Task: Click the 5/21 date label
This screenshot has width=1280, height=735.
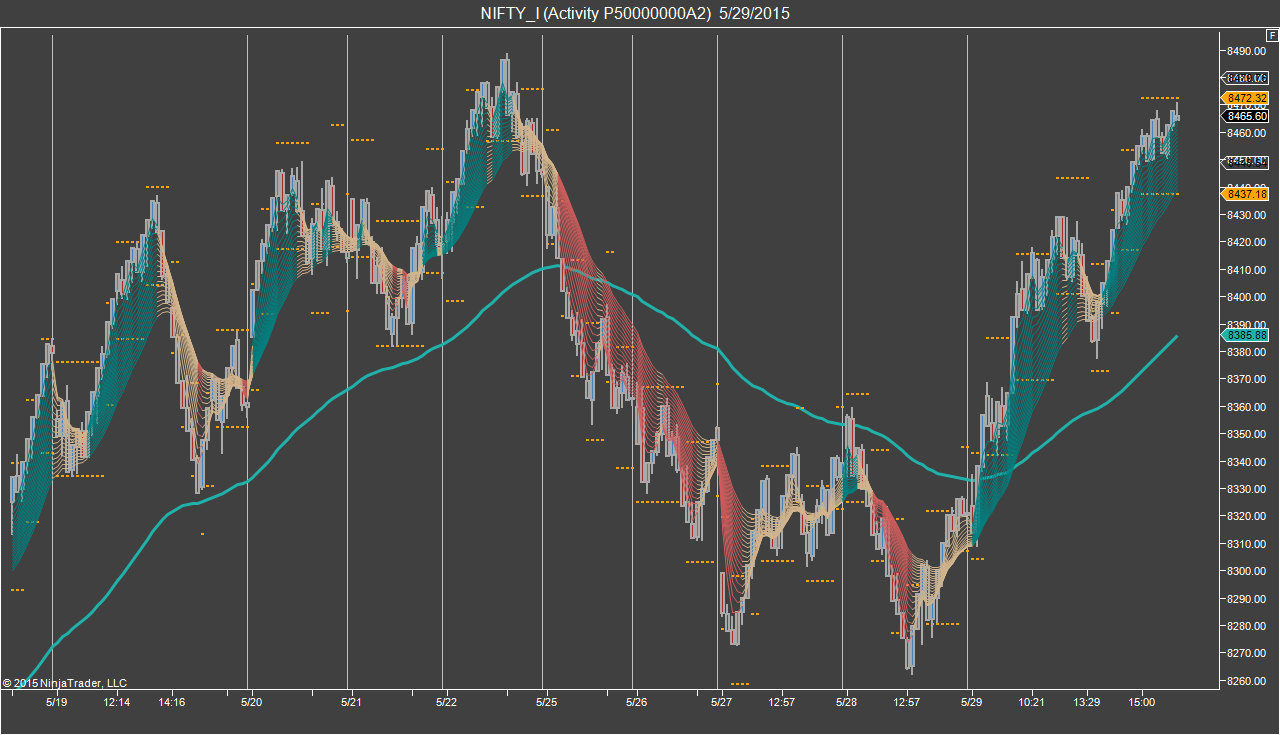Action: click(x=351, y=703)
